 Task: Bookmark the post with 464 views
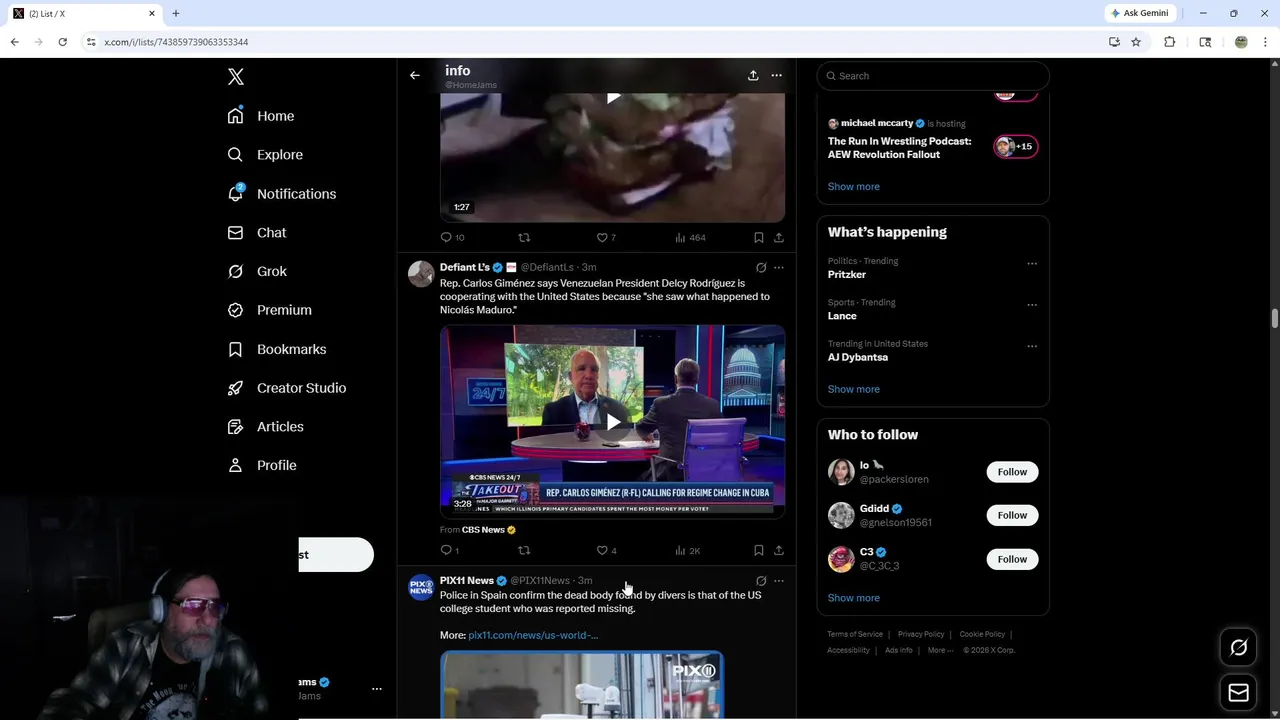759,237
